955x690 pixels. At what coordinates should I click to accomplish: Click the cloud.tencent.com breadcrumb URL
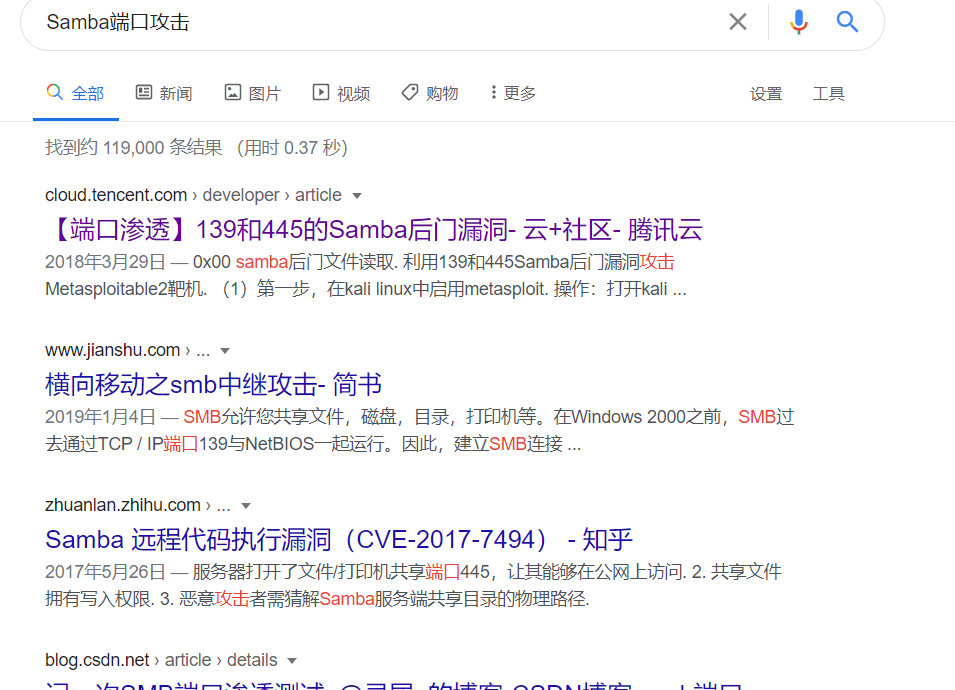point(193,195)
